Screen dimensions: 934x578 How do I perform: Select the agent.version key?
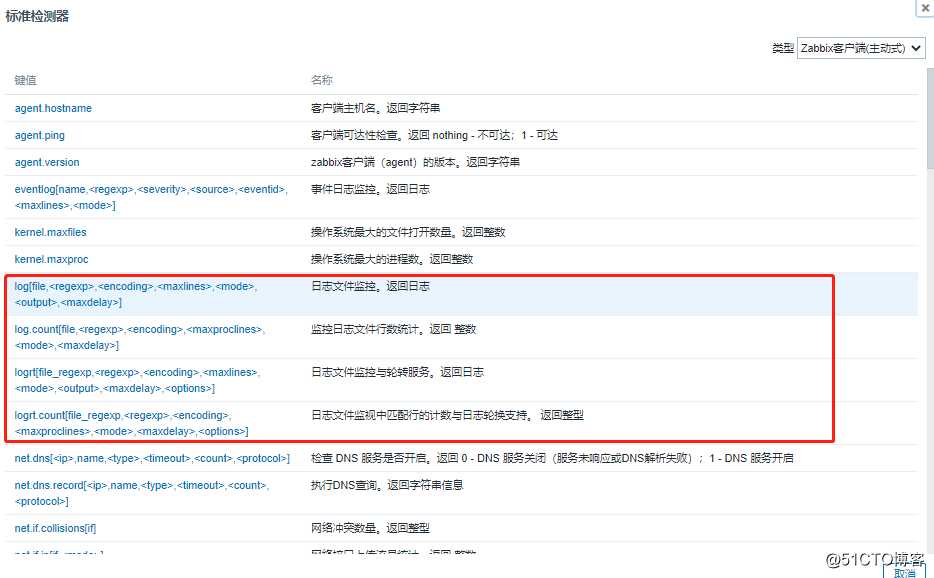pyautogui.click(x=46, y=162)
